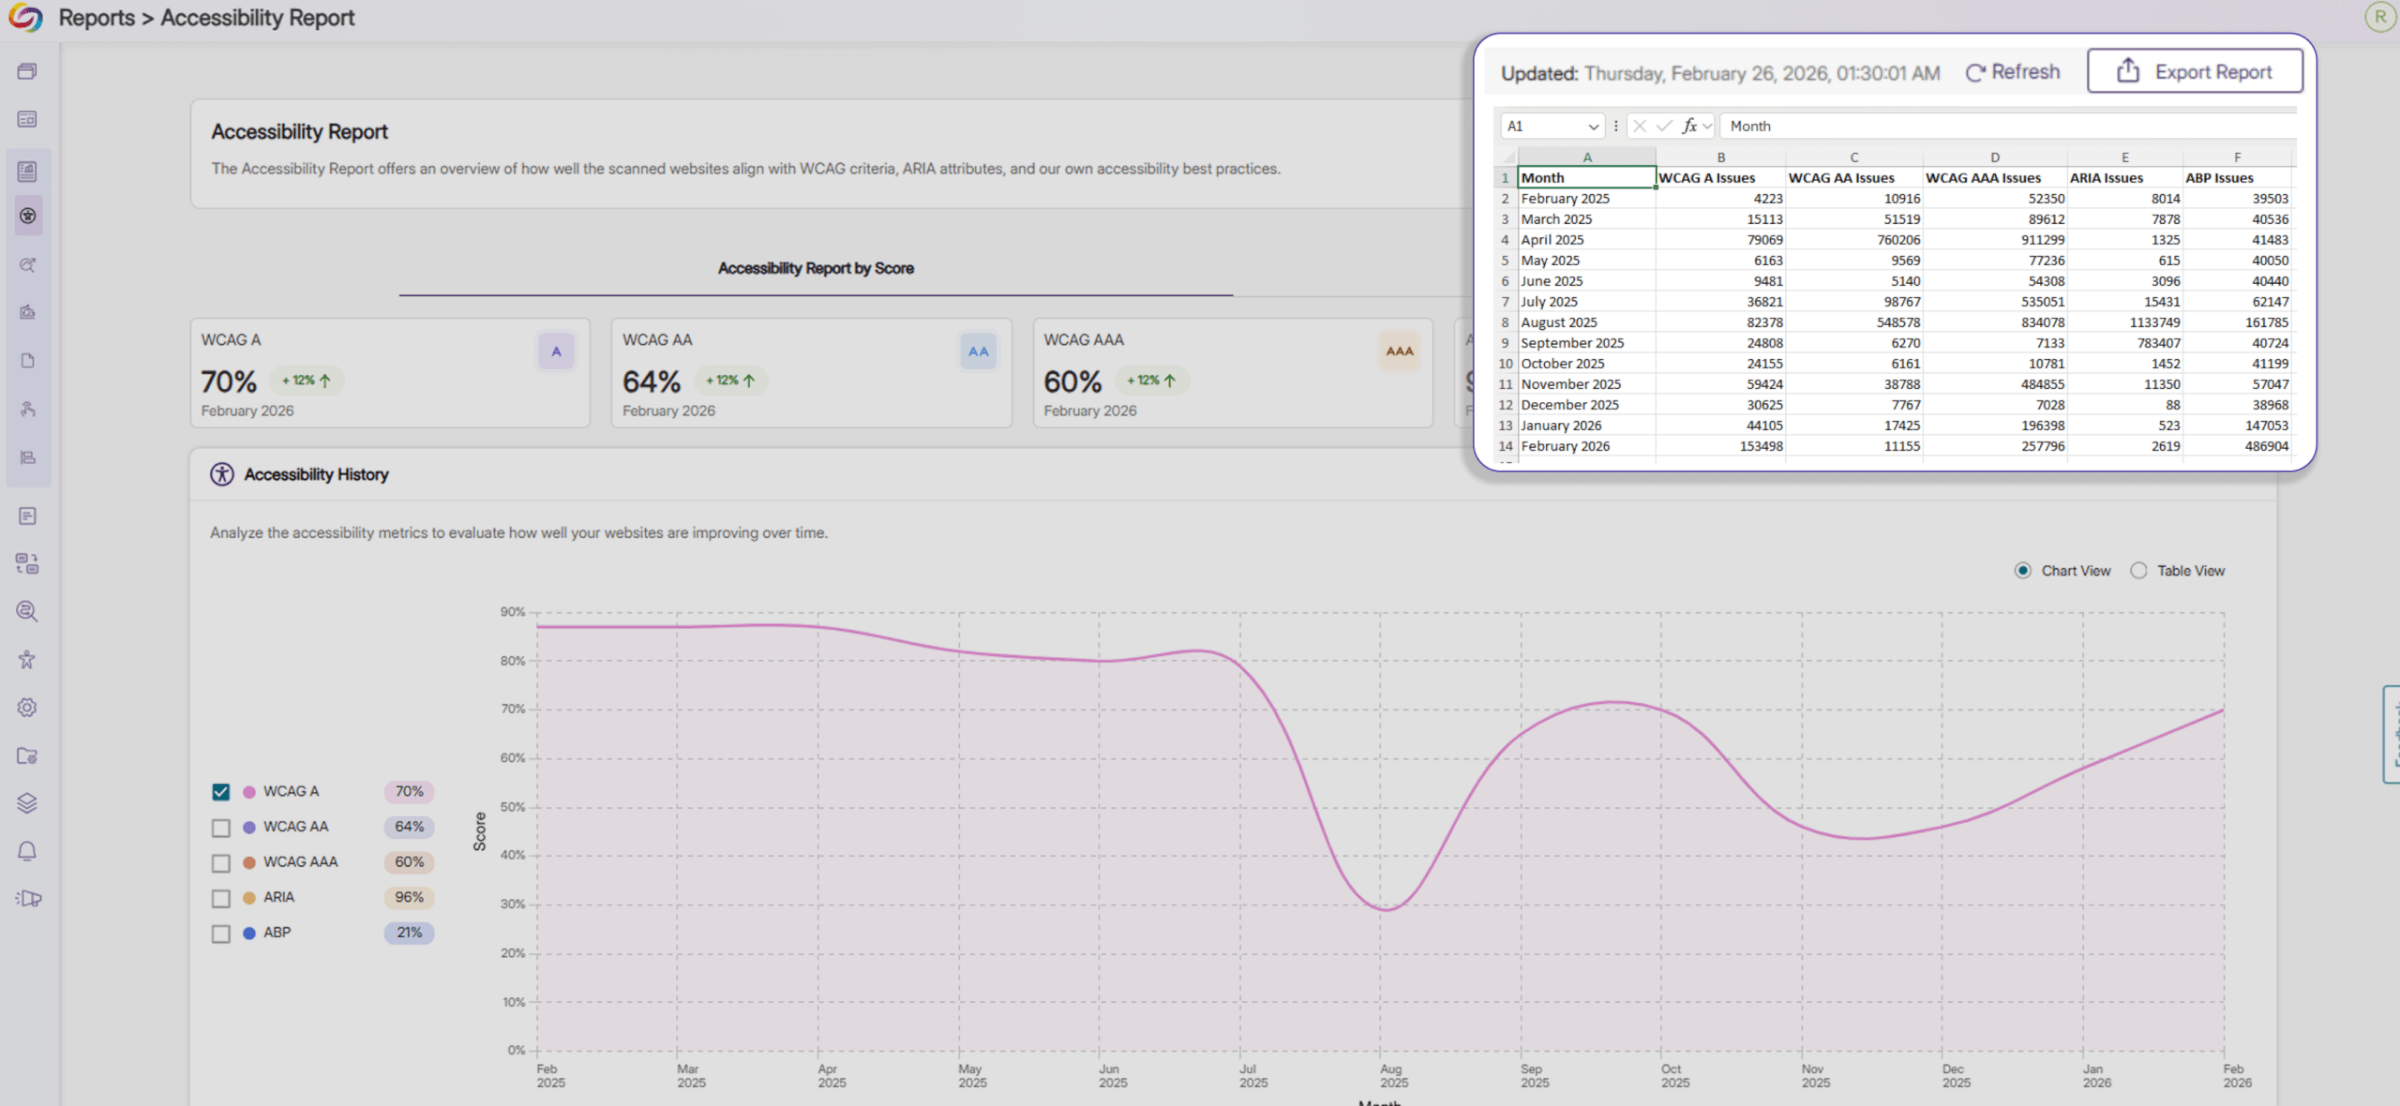The height and width of the screenshot is (1106, 2400).
Task: Click the app logo in top-left corner
Action: (x=25, y=18)
